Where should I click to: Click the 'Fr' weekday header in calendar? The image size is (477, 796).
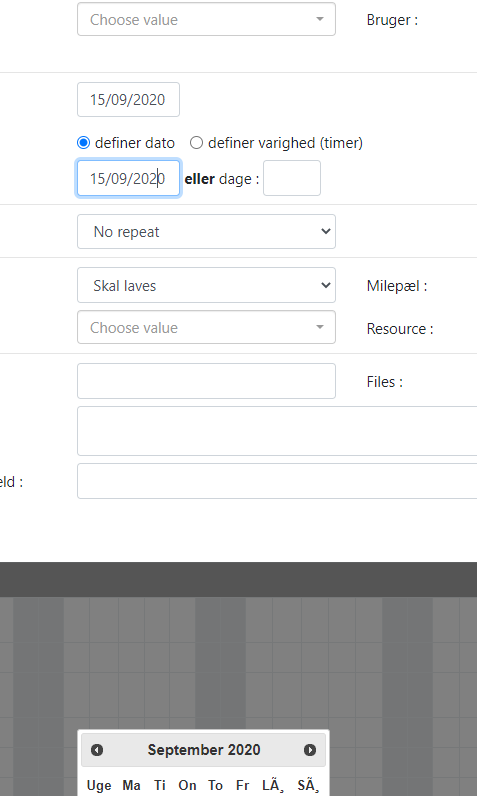[243, 785]
